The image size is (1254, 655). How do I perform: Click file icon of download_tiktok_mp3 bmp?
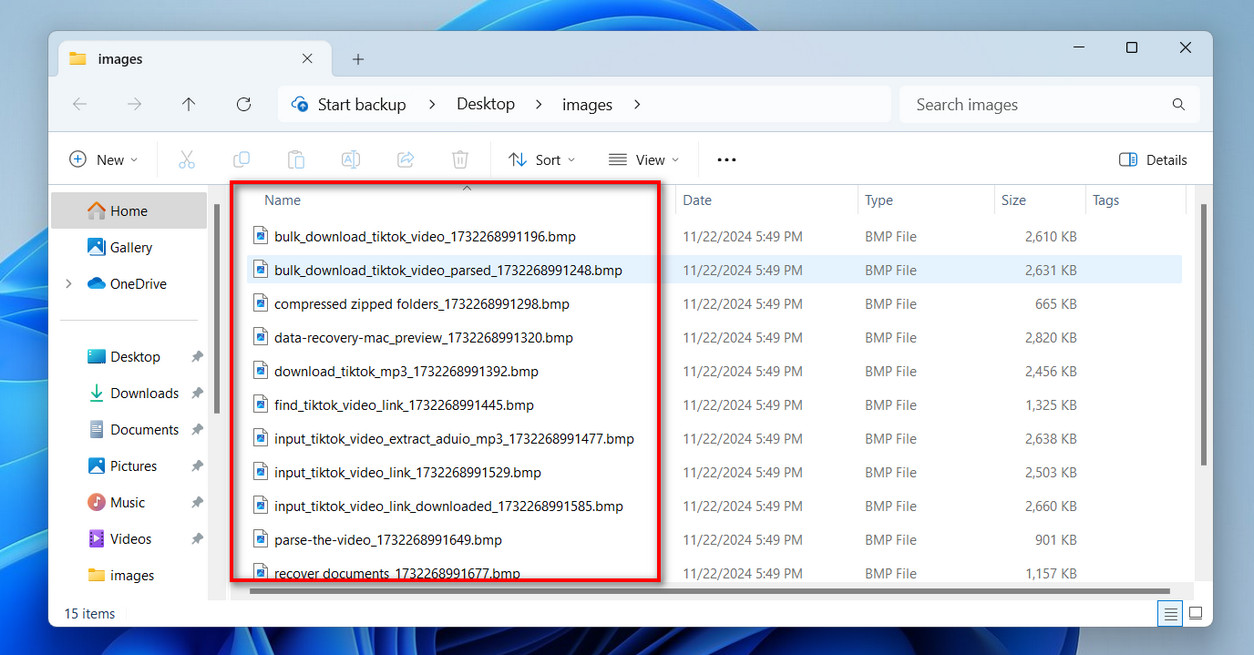pos(260,371)
